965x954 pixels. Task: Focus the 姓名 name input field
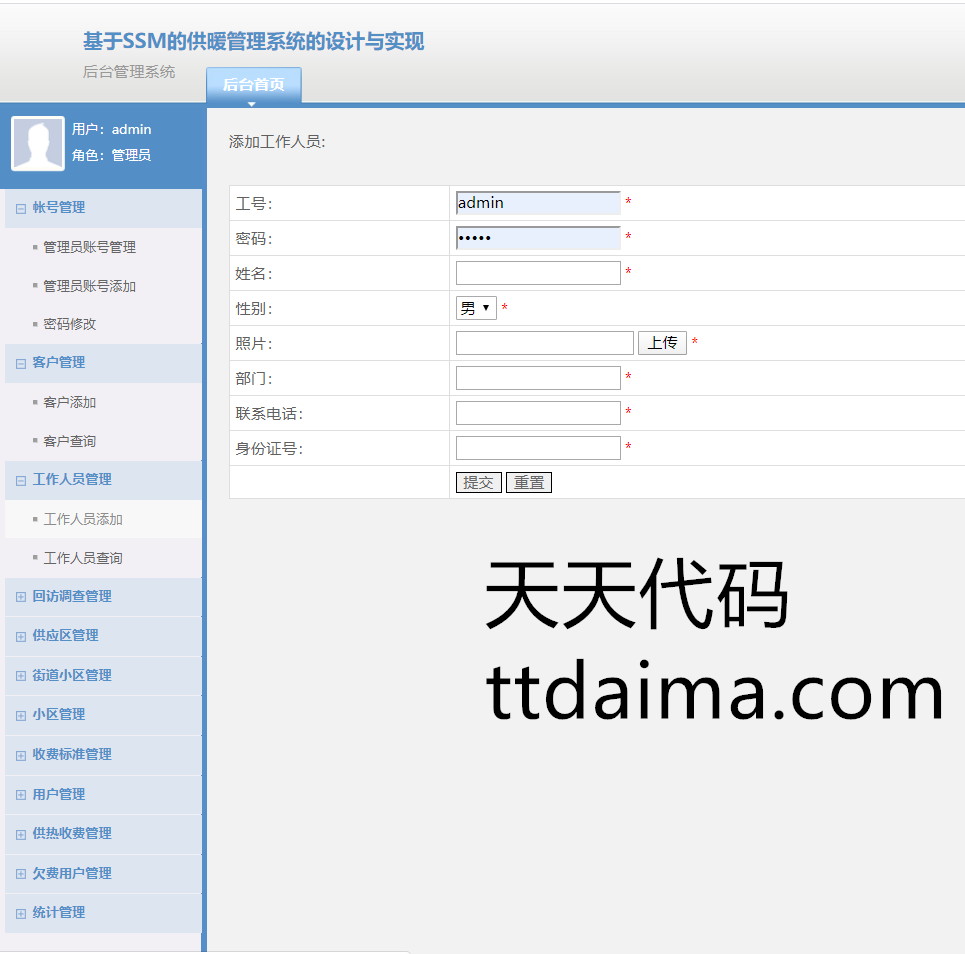(538, 273)
